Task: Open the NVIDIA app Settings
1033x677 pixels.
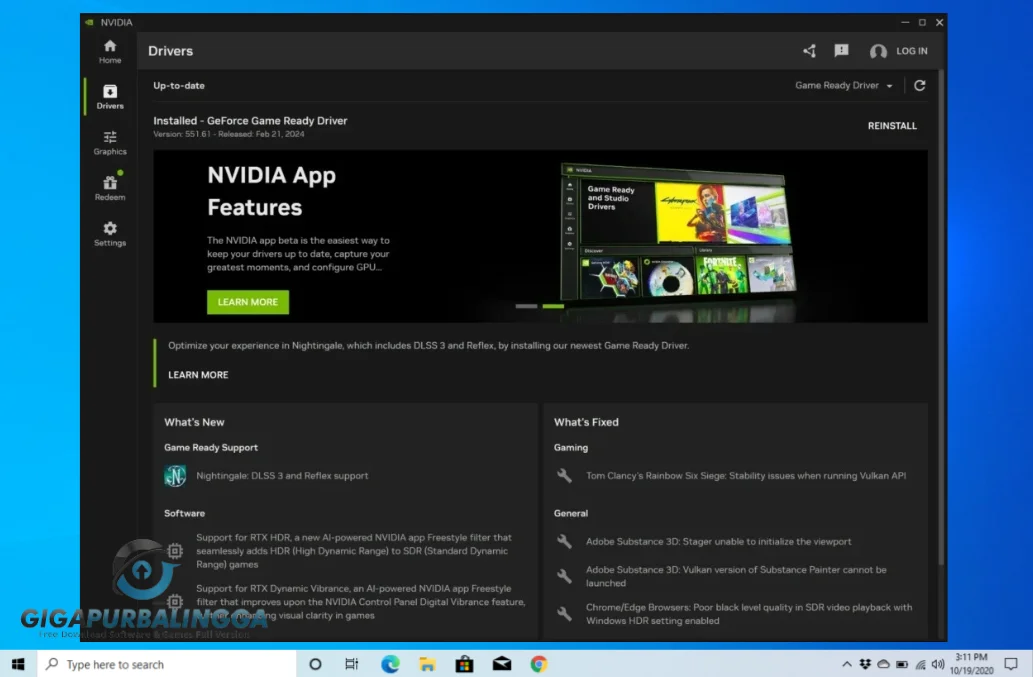Action: pos(110,234)
